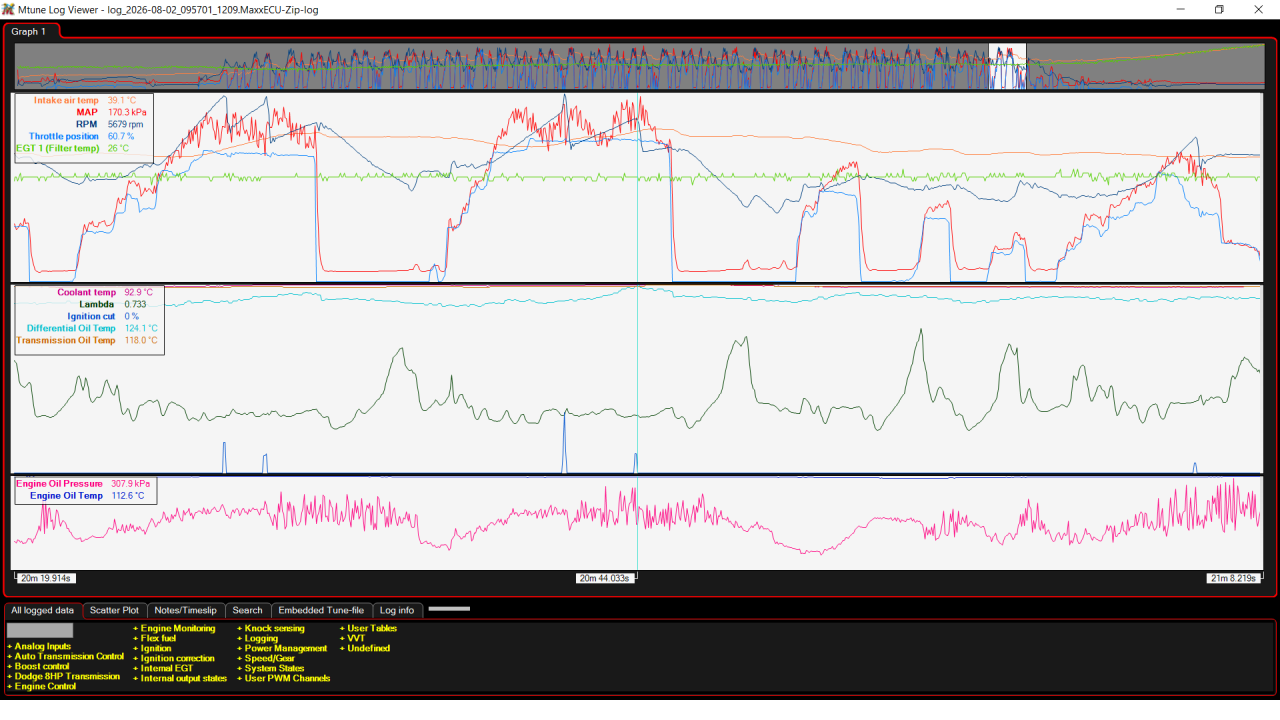The height and width of the screenshot is (720, 1280).
Task: Click the 170.3 kPa MAP value
Action: [127, 112]
